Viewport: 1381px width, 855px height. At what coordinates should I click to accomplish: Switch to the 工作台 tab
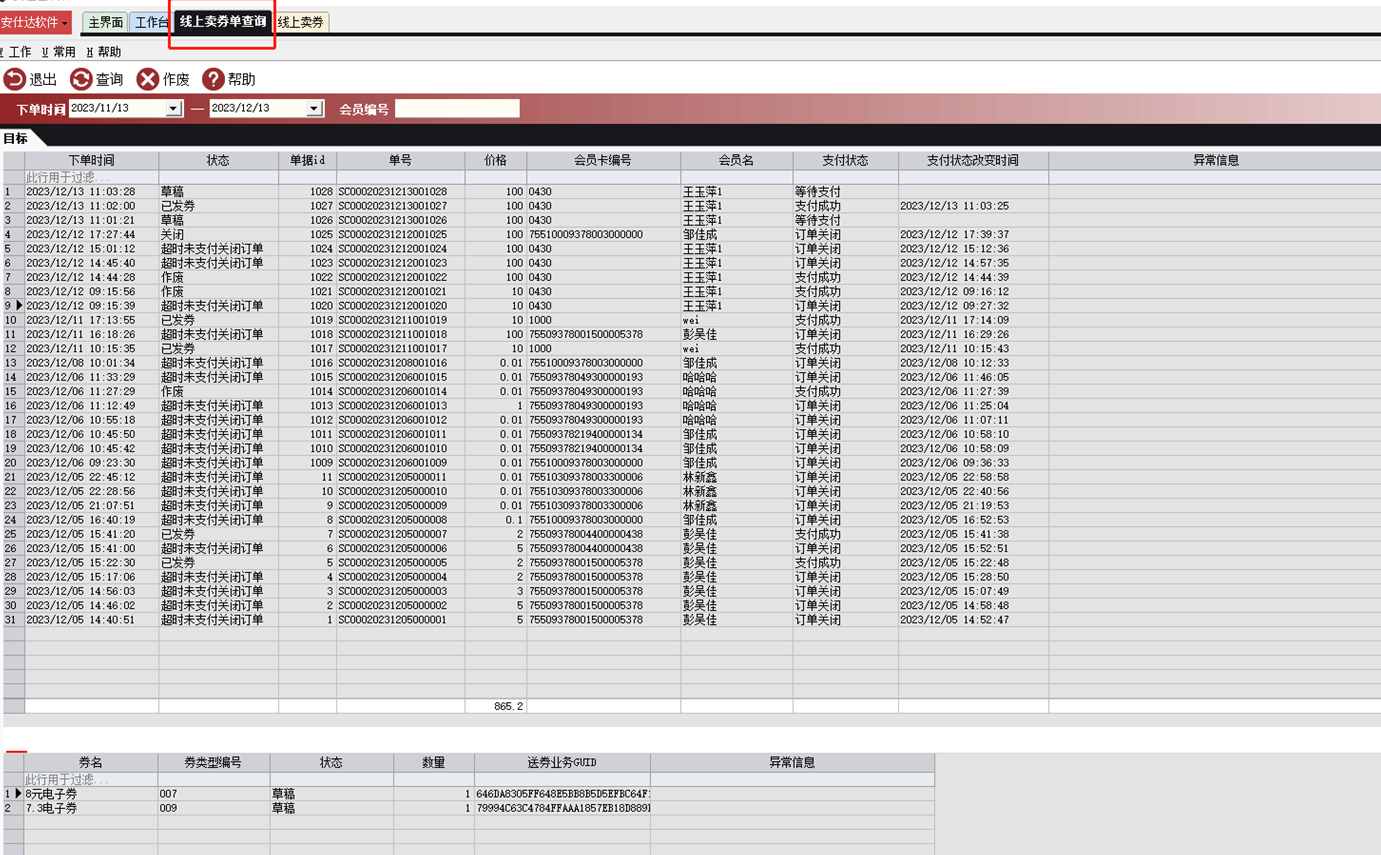click(x=151, y=22)
